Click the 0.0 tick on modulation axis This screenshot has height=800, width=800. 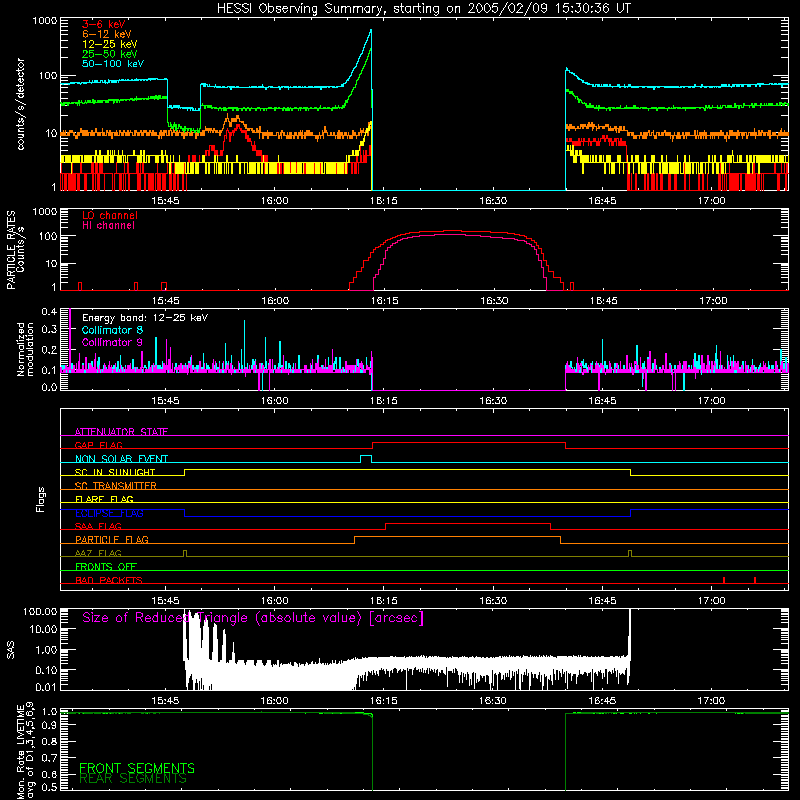[x=49, y=387]
